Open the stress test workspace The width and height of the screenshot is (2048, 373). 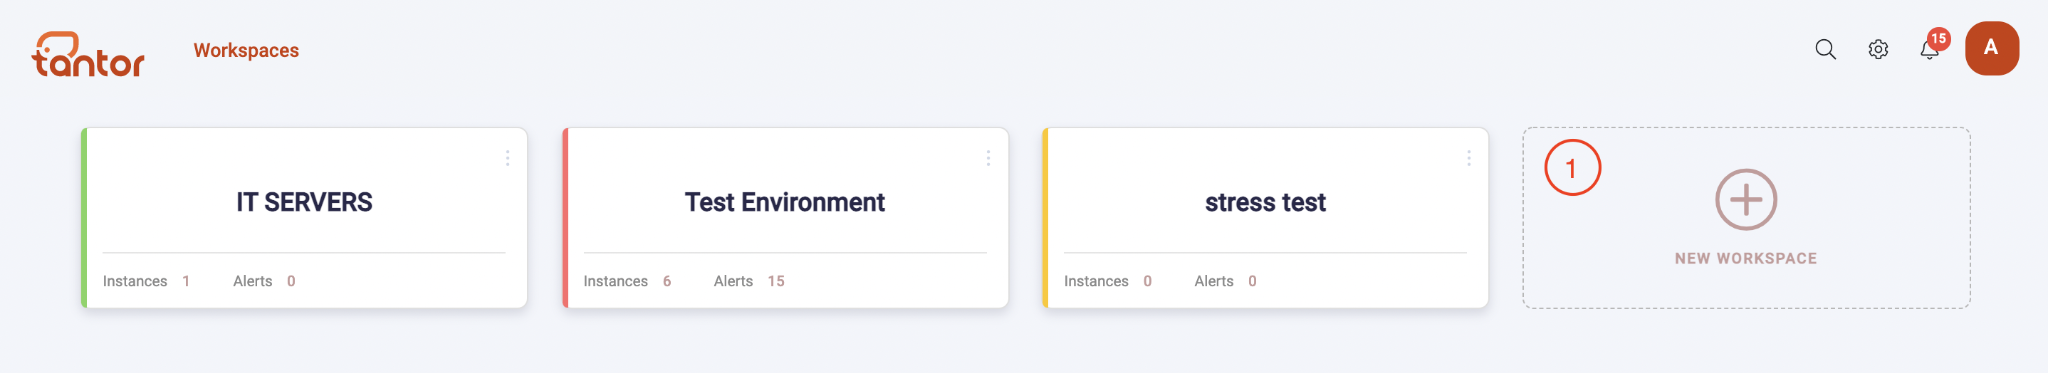1265,202
